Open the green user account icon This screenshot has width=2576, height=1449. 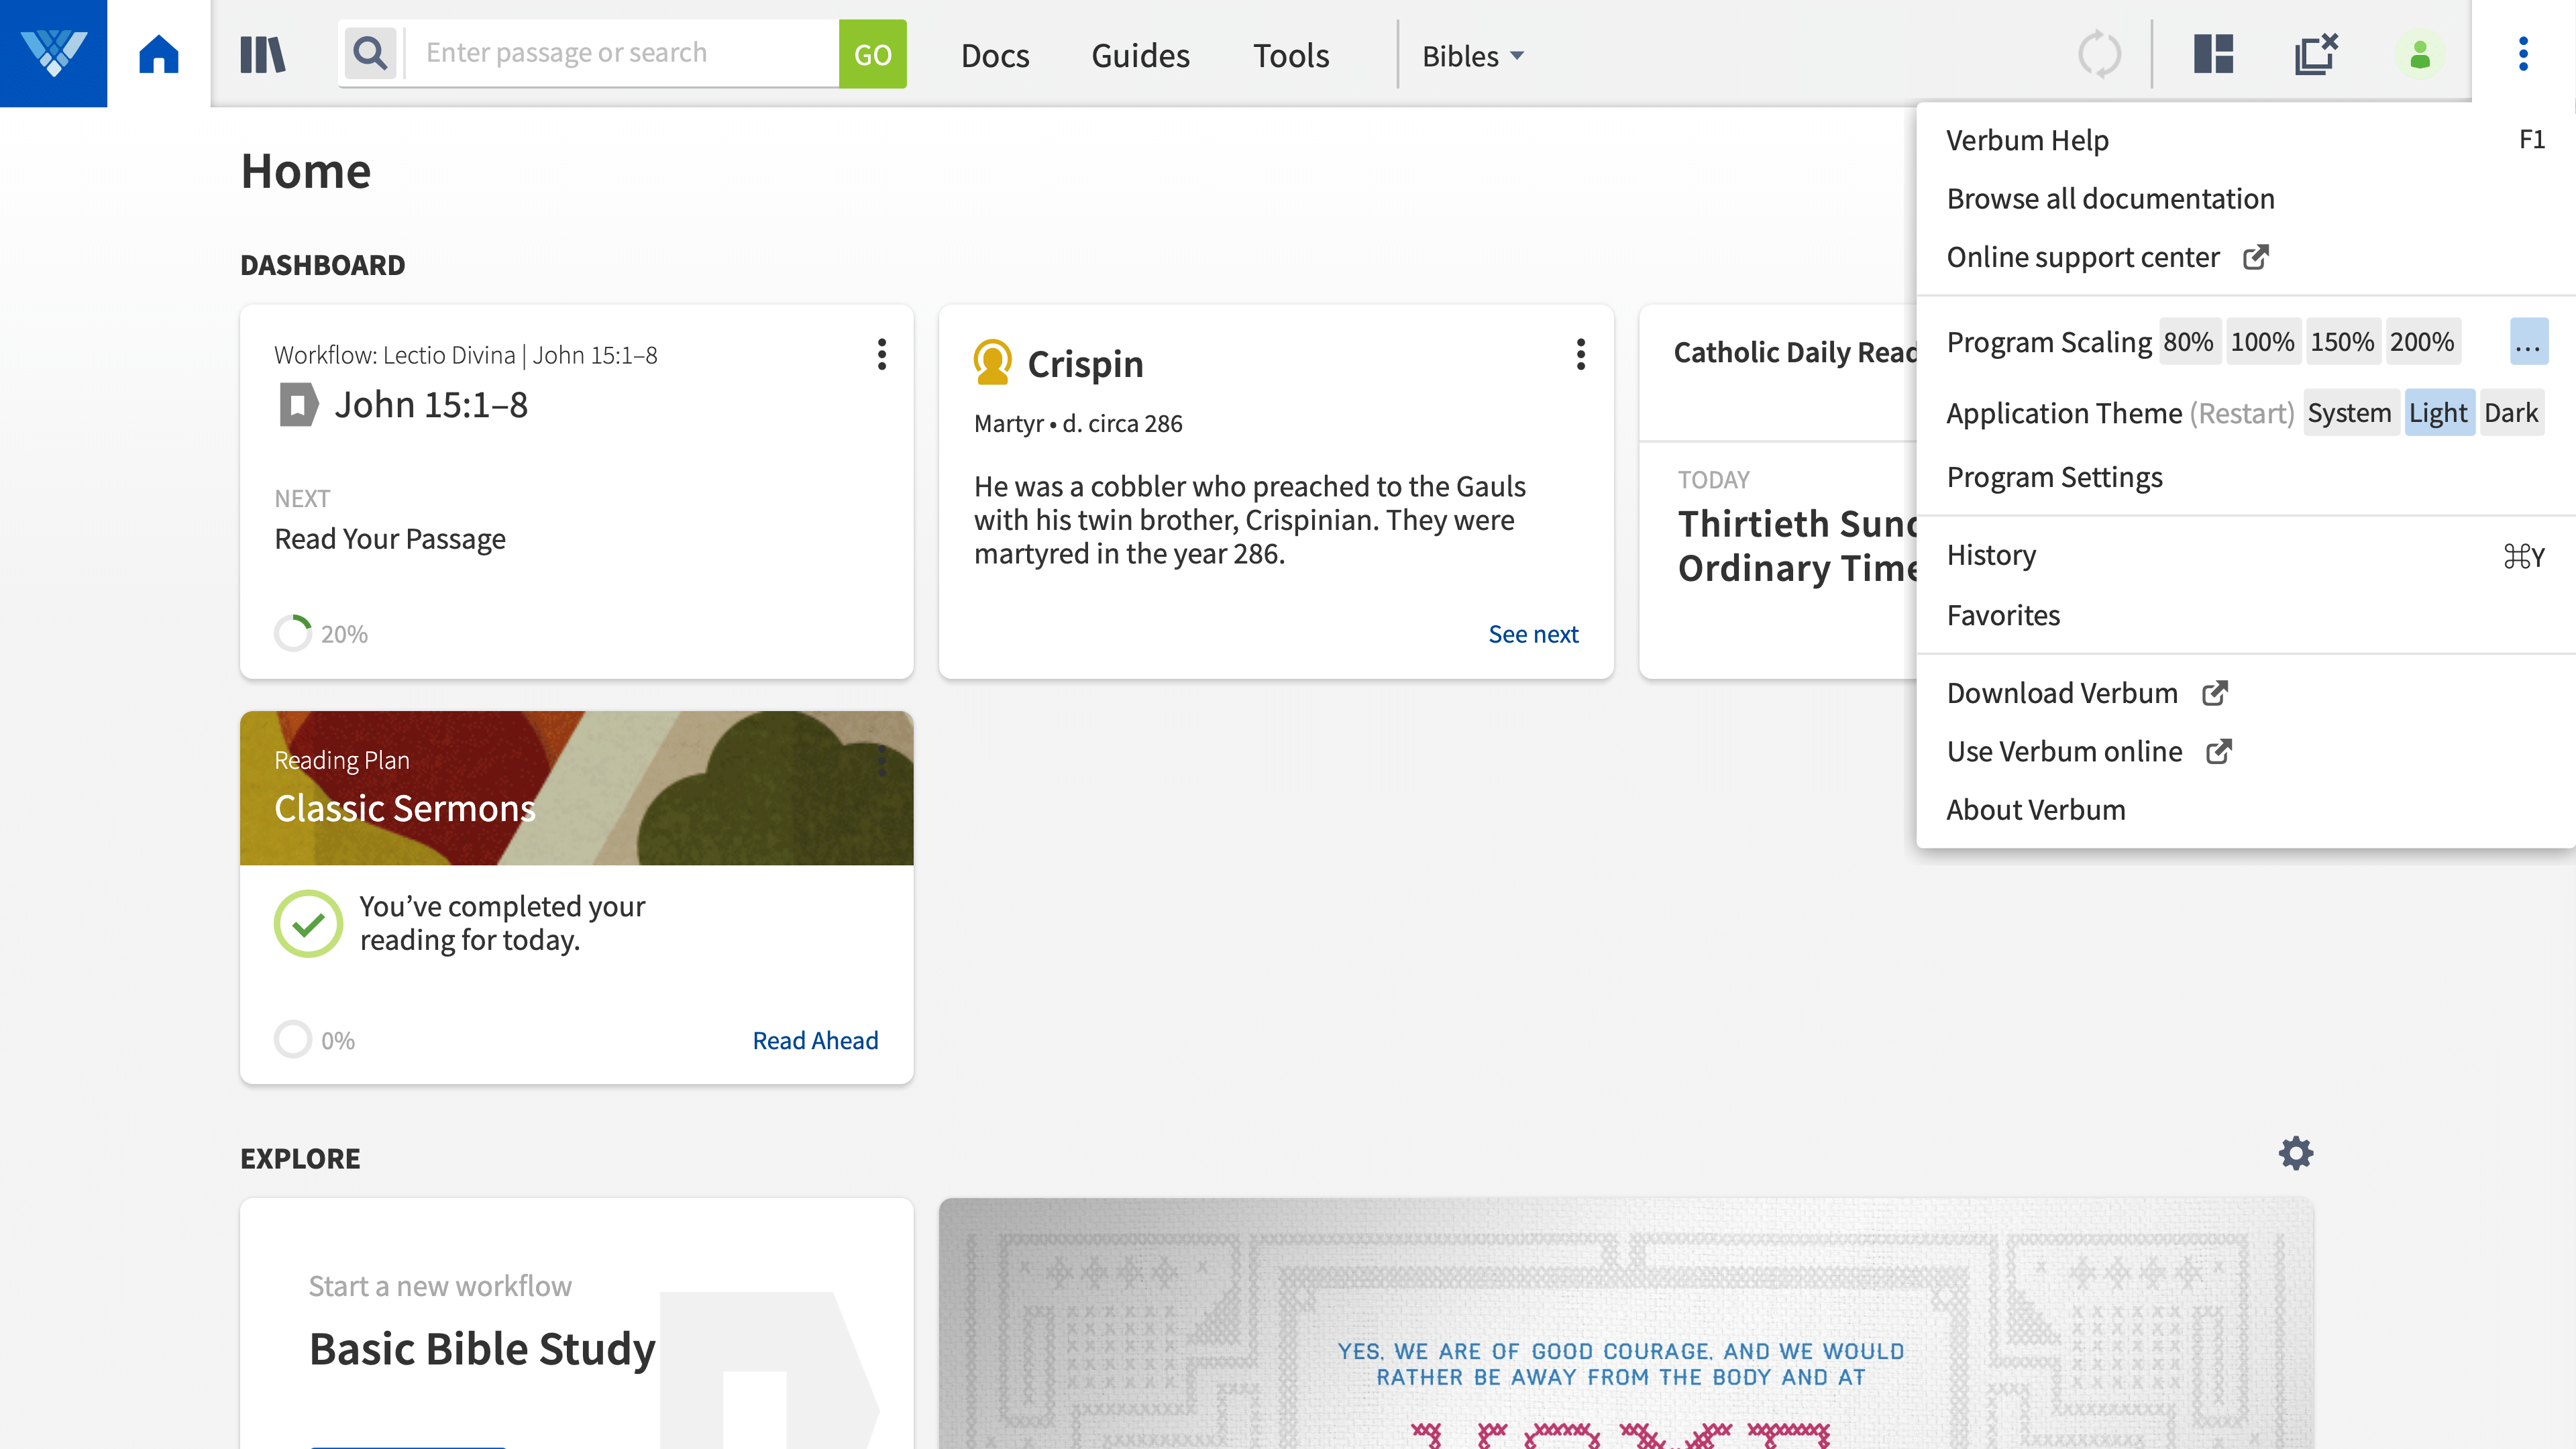pyautogui.click(x=2419, y=54)
